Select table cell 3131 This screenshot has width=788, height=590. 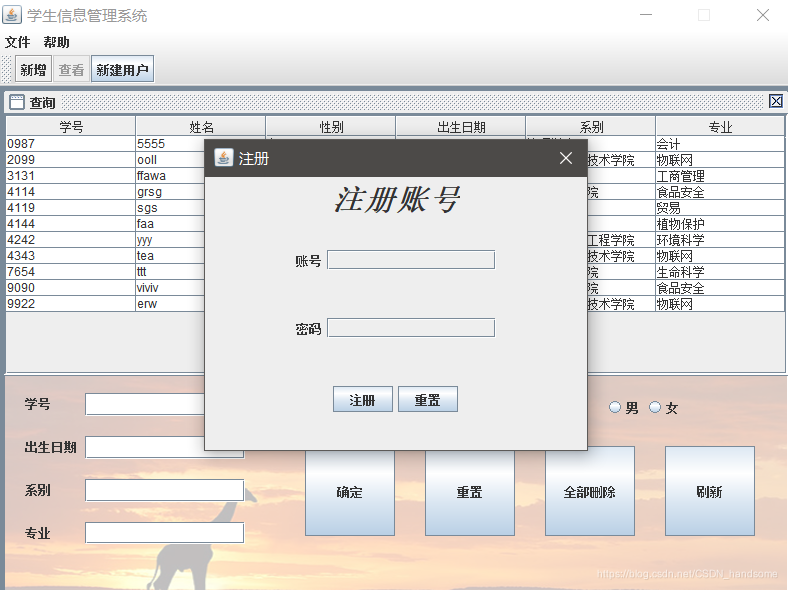pos(71,176)
